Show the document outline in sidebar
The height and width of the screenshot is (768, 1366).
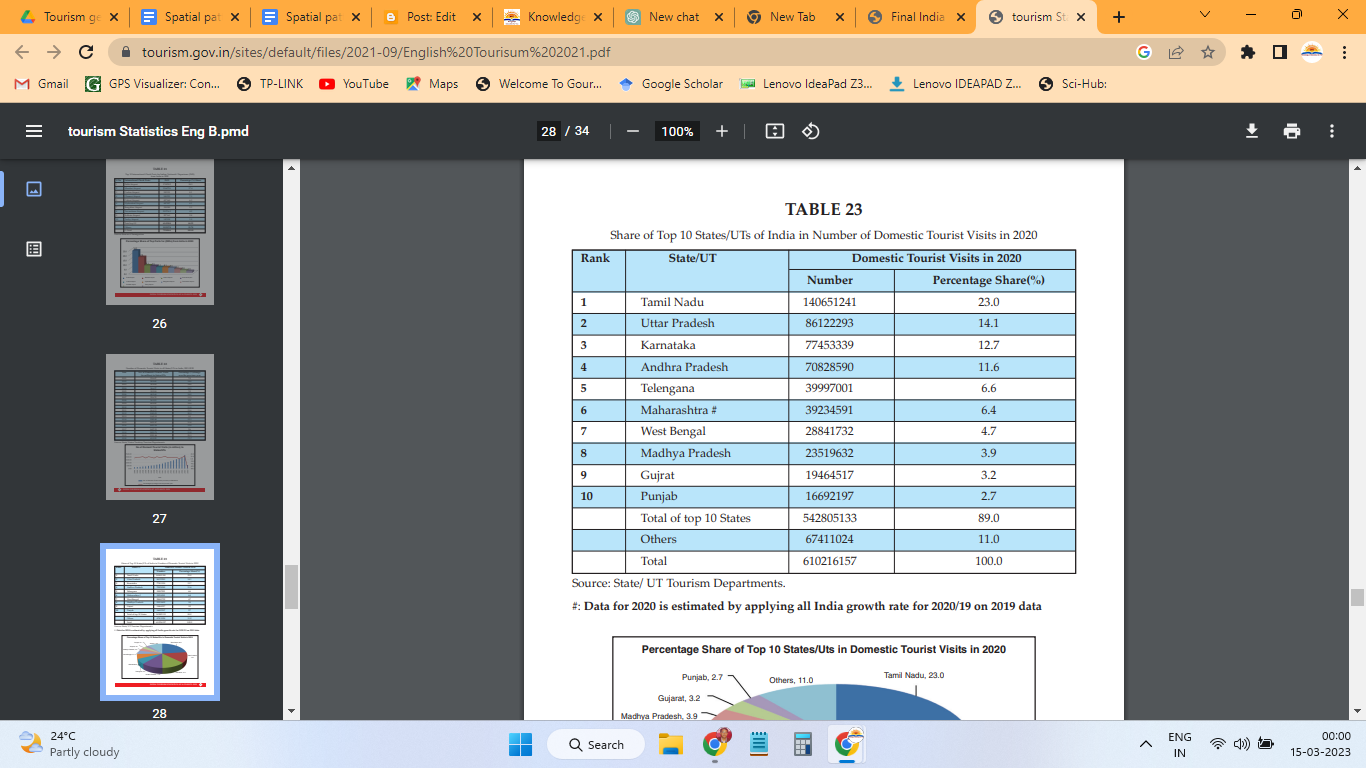[34, 249]
